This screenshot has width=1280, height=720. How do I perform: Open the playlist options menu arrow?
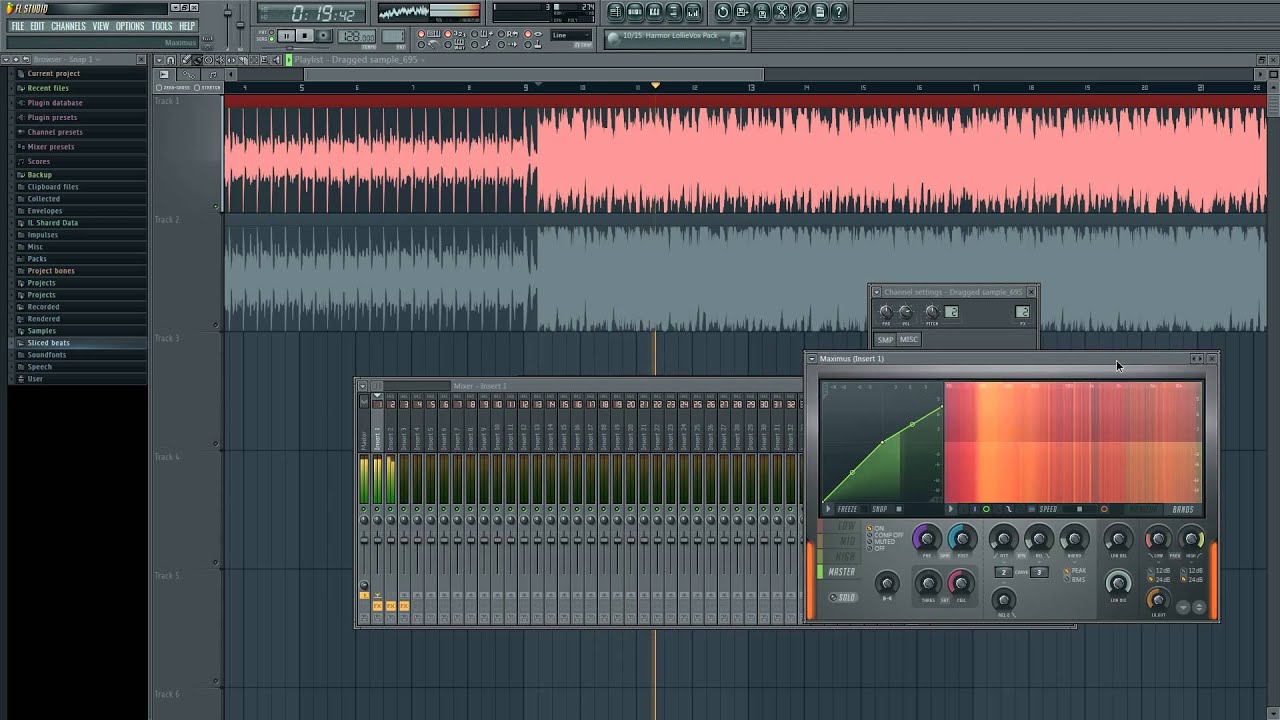(x=159, y=60)
